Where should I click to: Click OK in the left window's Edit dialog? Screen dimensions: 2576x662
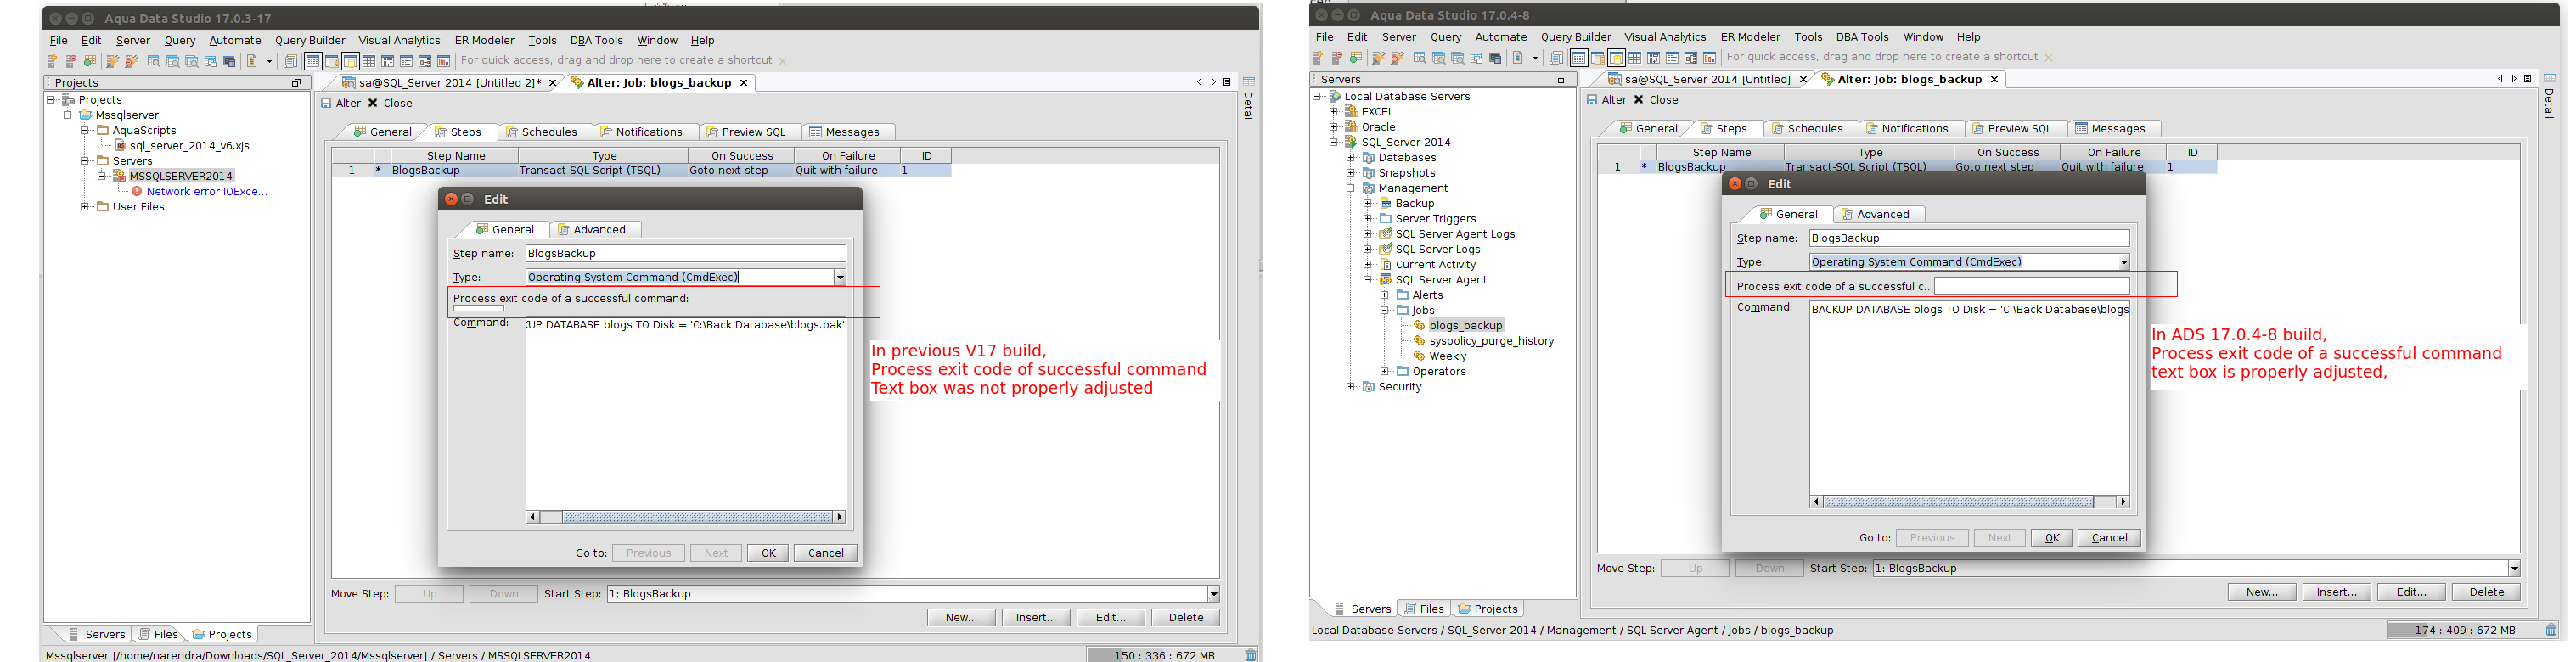tap(768, 553)
